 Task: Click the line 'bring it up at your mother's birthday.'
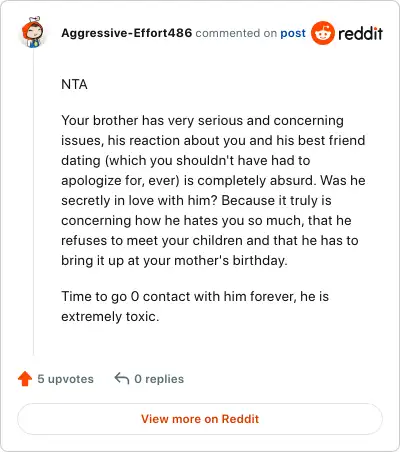174,261
